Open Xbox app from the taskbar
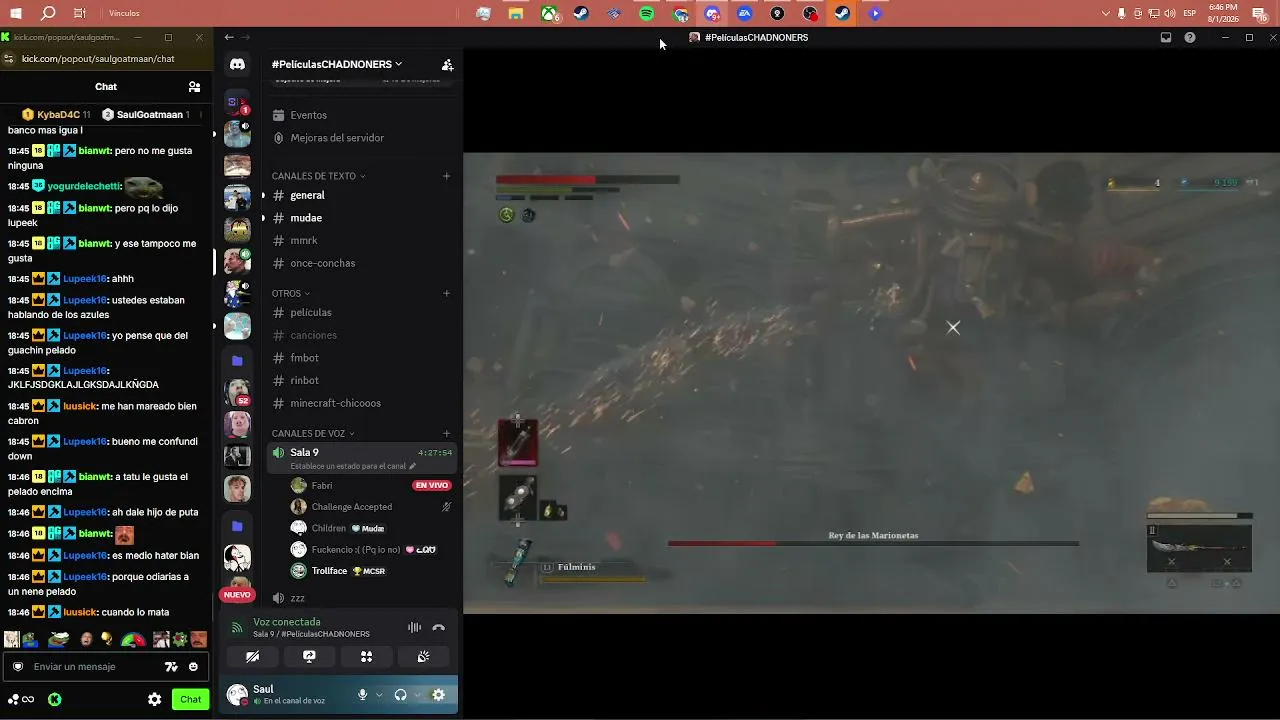Screen dimensions: 1280x720 [549, 14]
